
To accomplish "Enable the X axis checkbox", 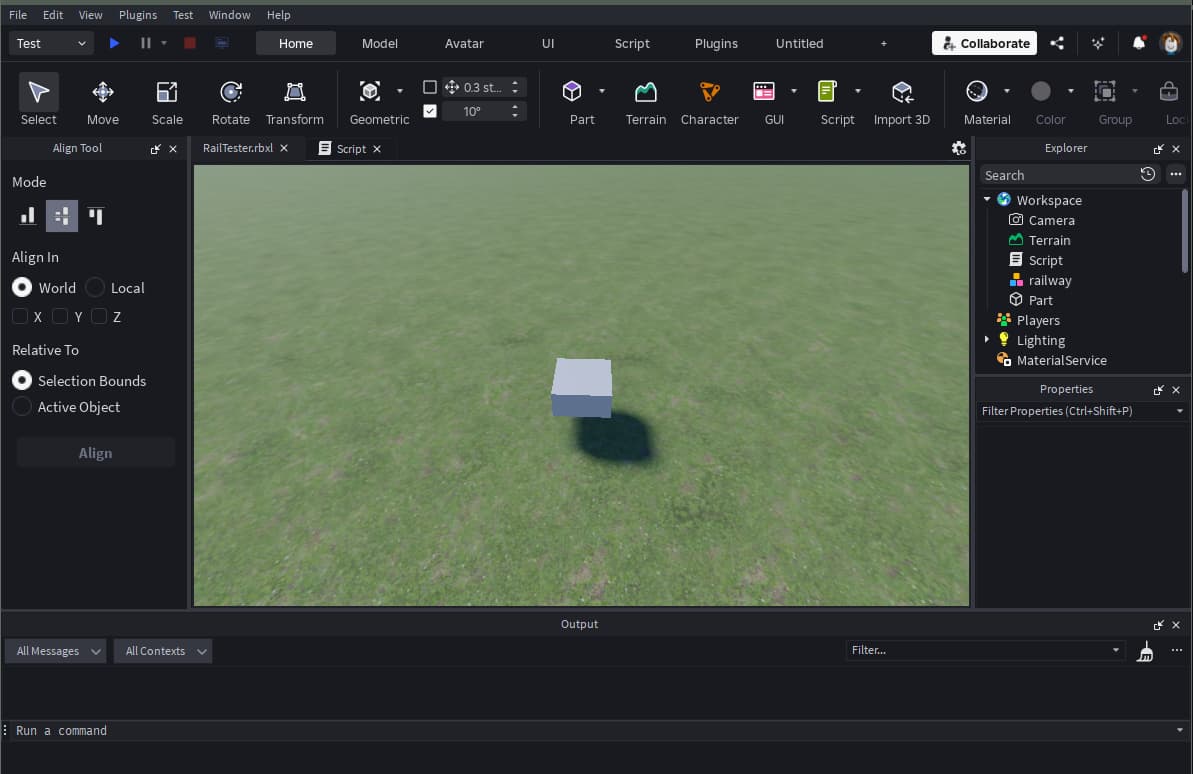I will [x=21, y=317].
